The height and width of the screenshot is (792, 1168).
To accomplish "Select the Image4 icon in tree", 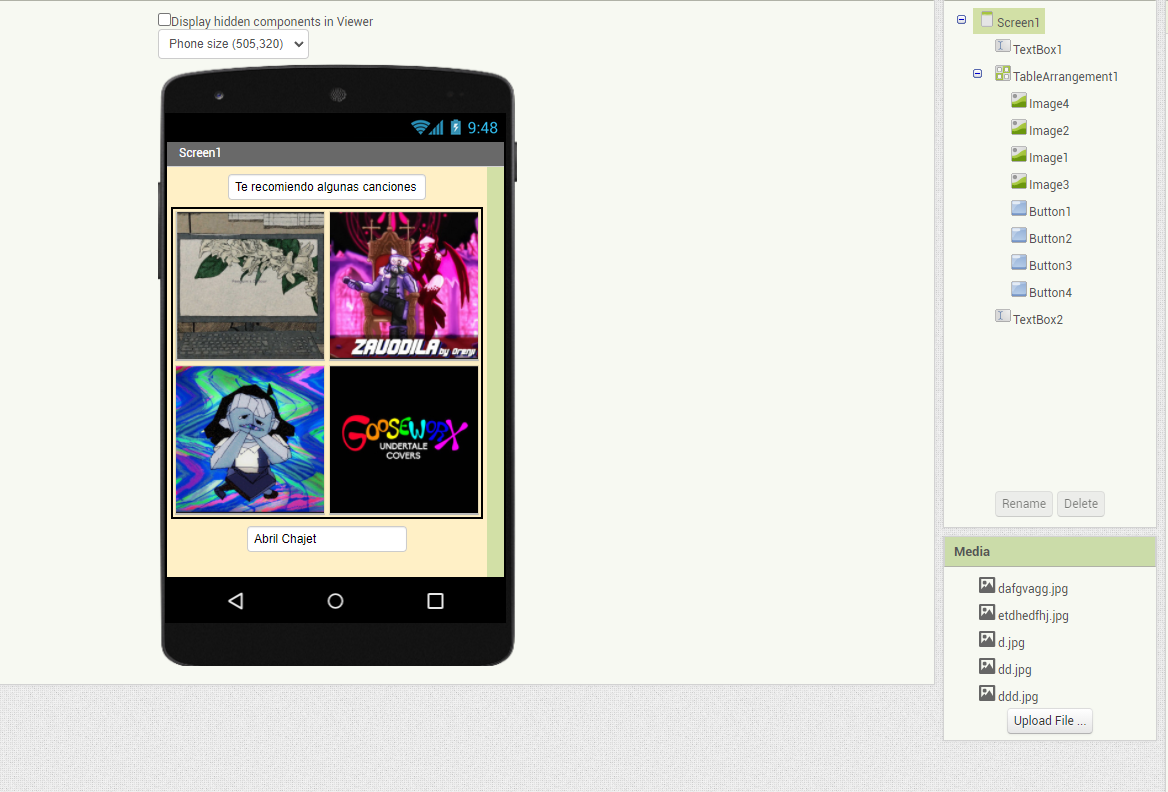I will (1018, 100).
